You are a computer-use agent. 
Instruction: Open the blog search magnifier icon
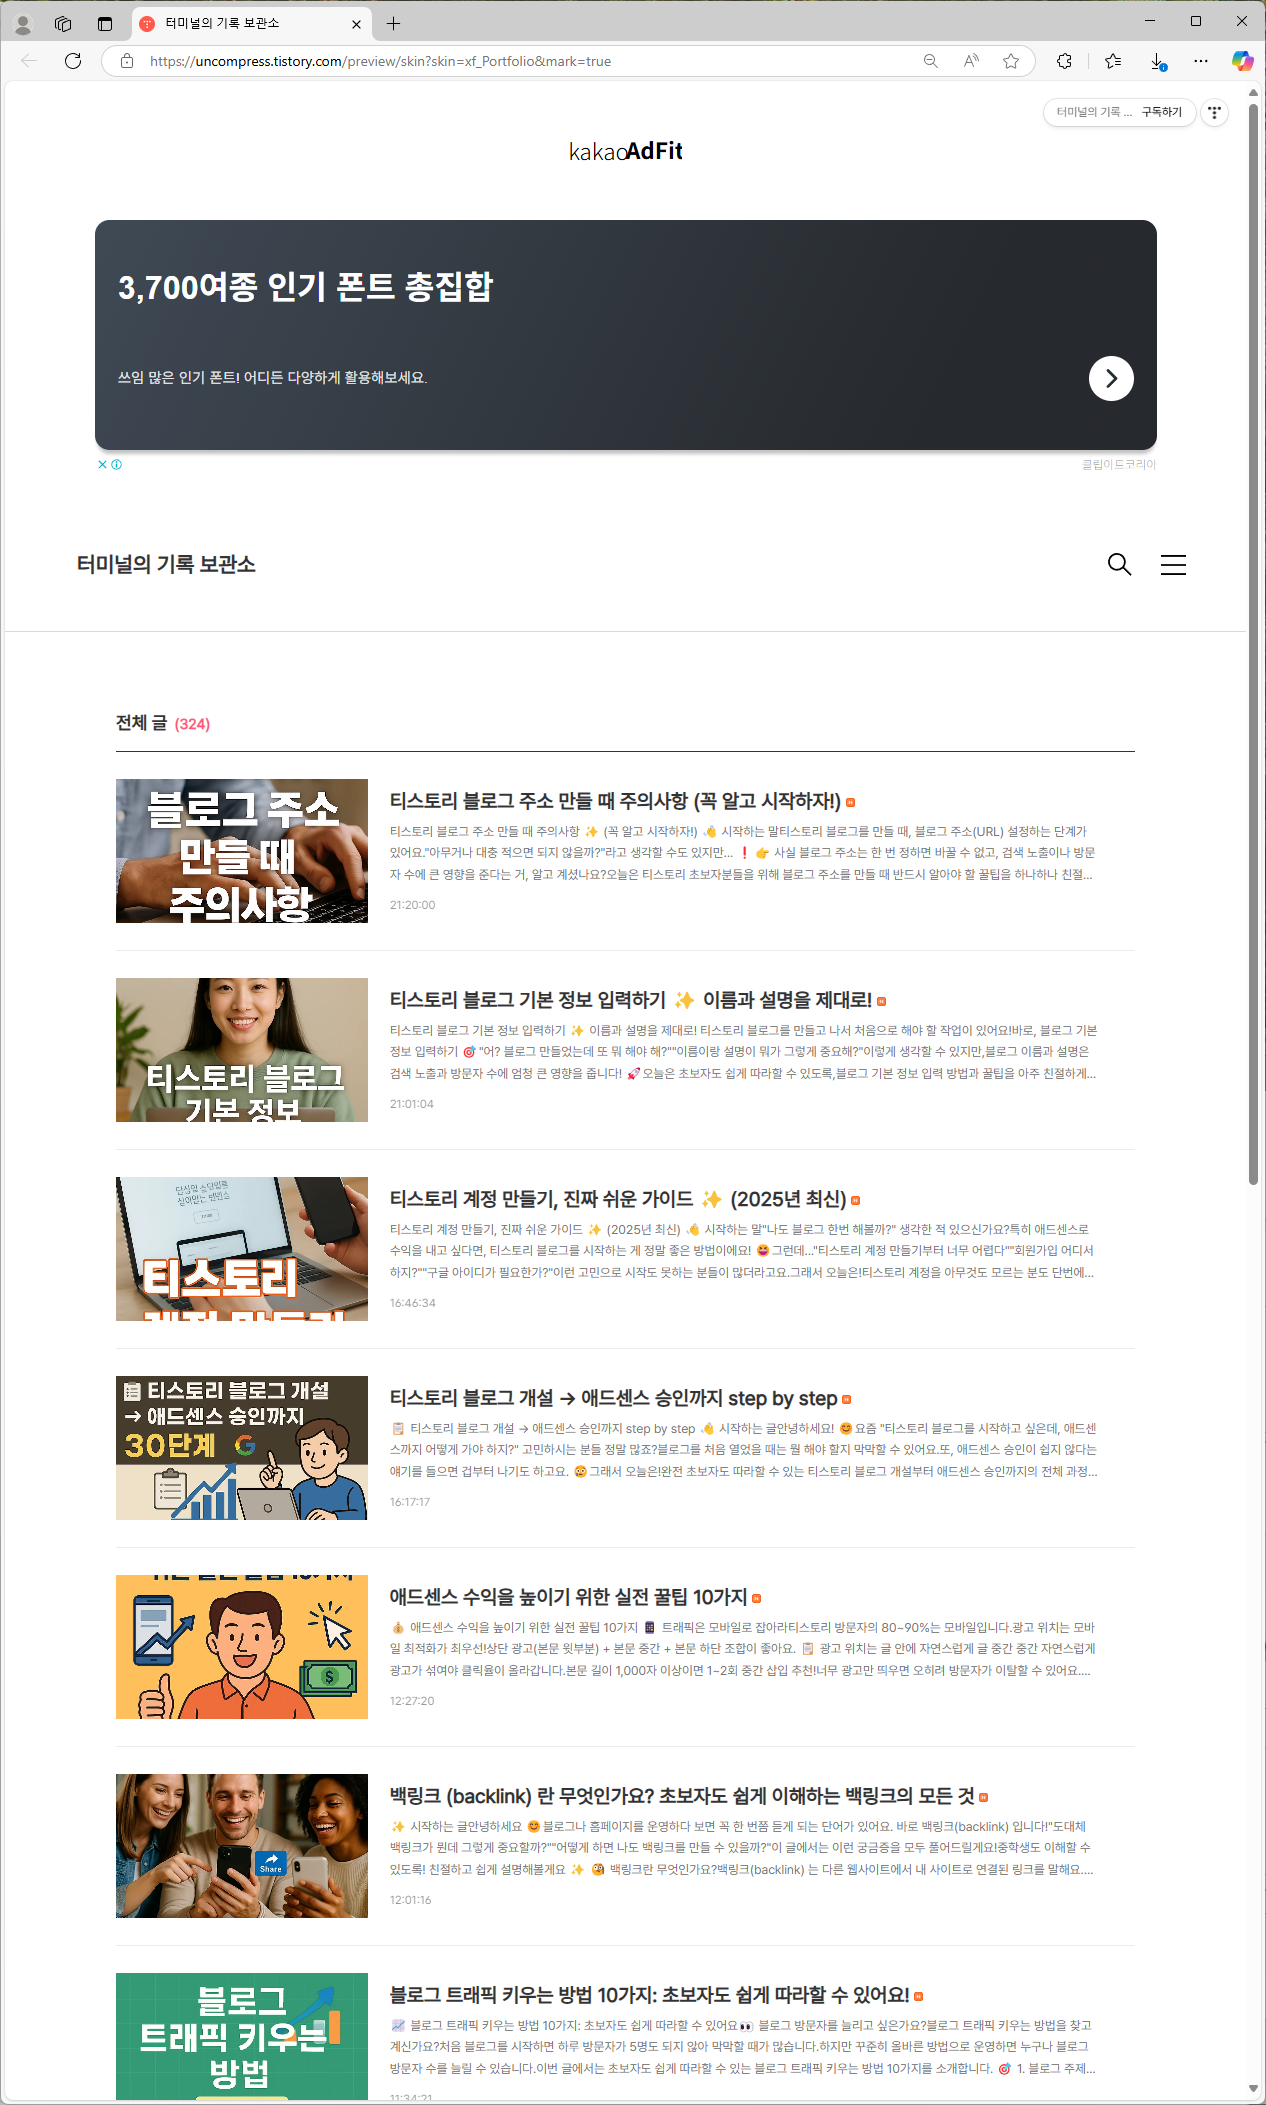[x=1119, y=565]
